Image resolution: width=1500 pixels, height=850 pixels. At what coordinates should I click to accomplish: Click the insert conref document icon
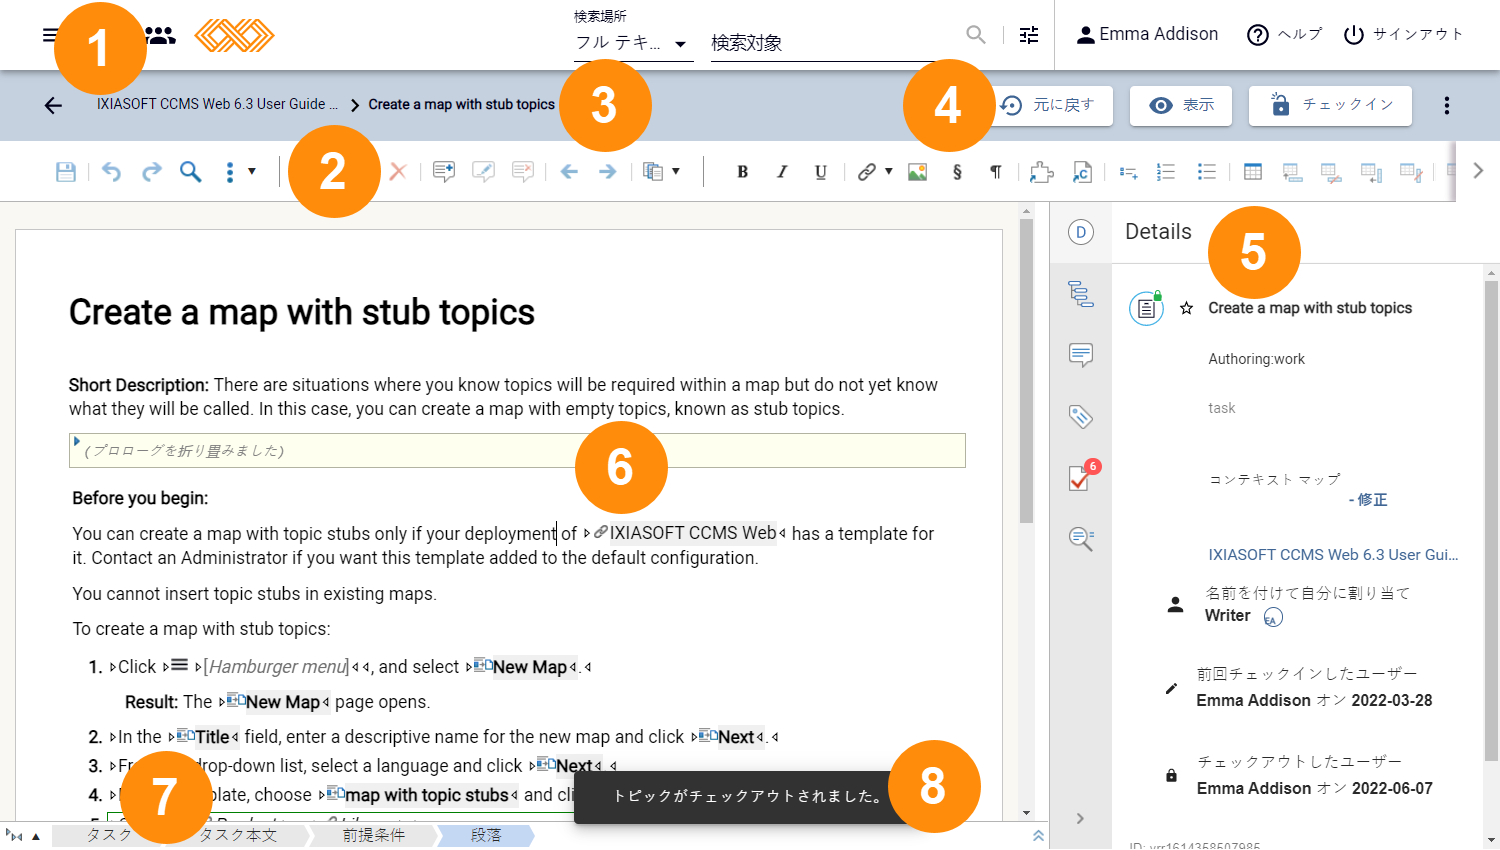coord(1081,172)
